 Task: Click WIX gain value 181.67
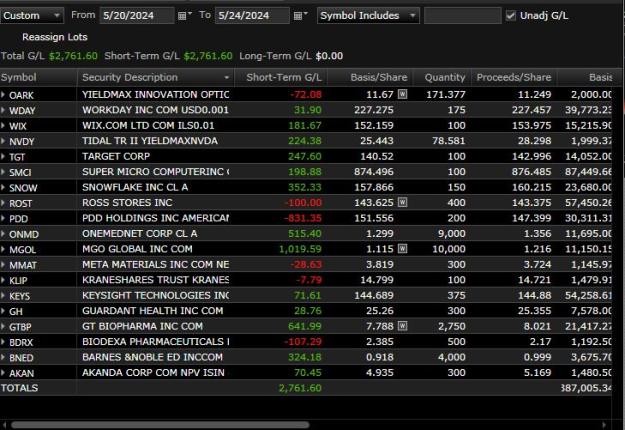point(305,126)
